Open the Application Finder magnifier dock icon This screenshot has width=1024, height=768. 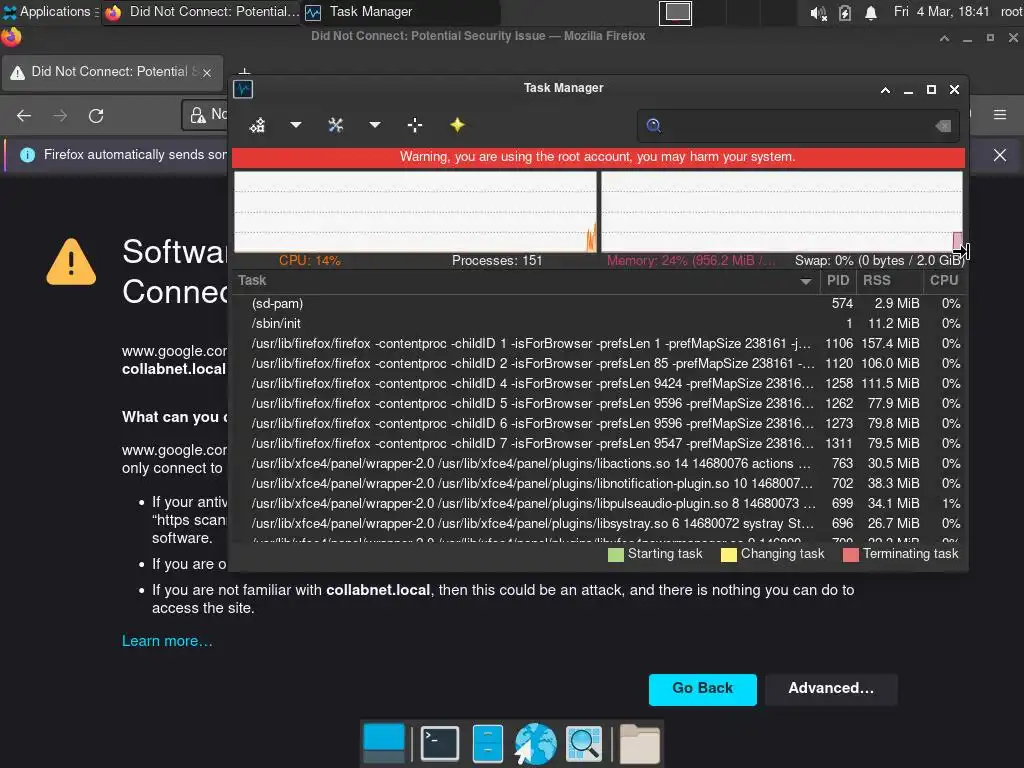coord(583,743)
